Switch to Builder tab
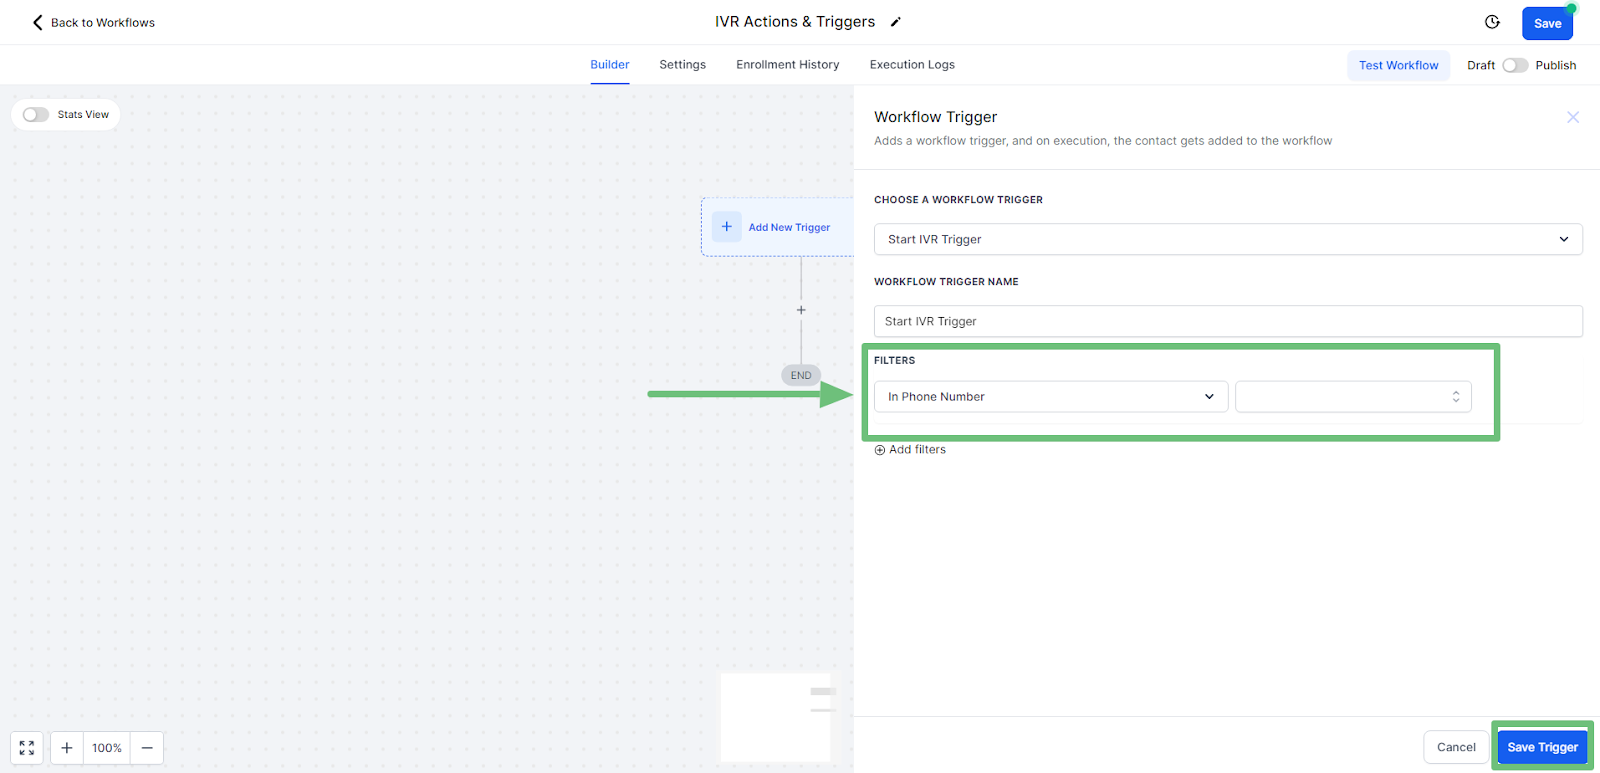 pos(610,65)
